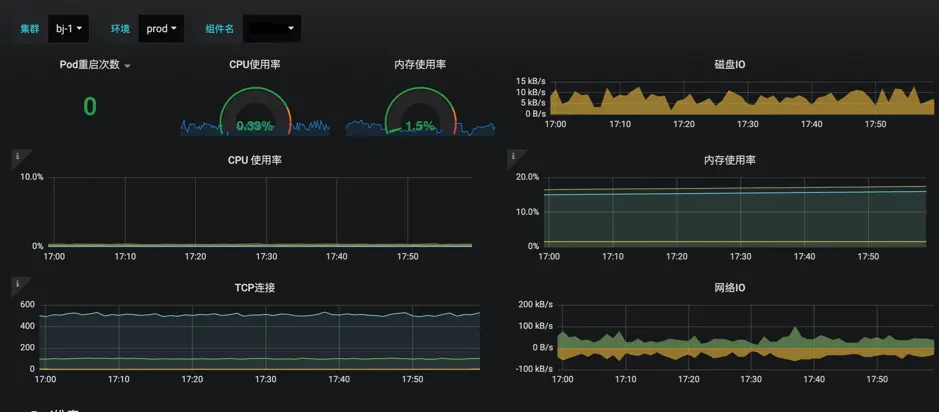Click 17:20 time label in TCP连接 graph

[x=192, y=380]
